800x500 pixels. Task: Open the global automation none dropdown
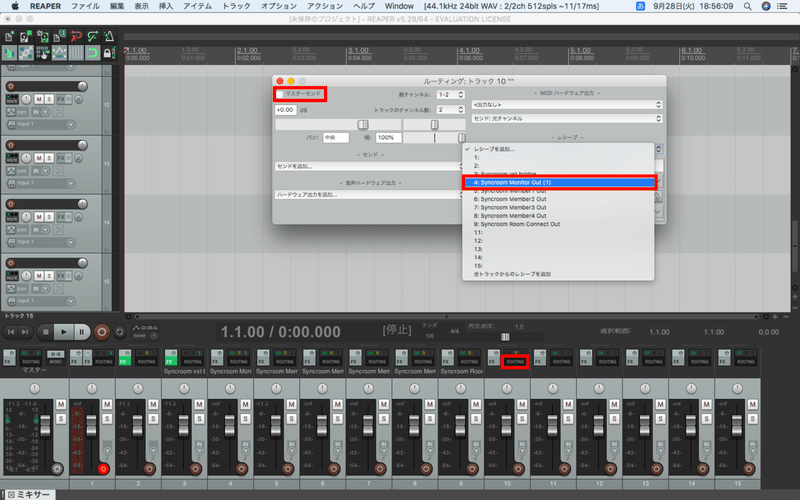point(145,336)
